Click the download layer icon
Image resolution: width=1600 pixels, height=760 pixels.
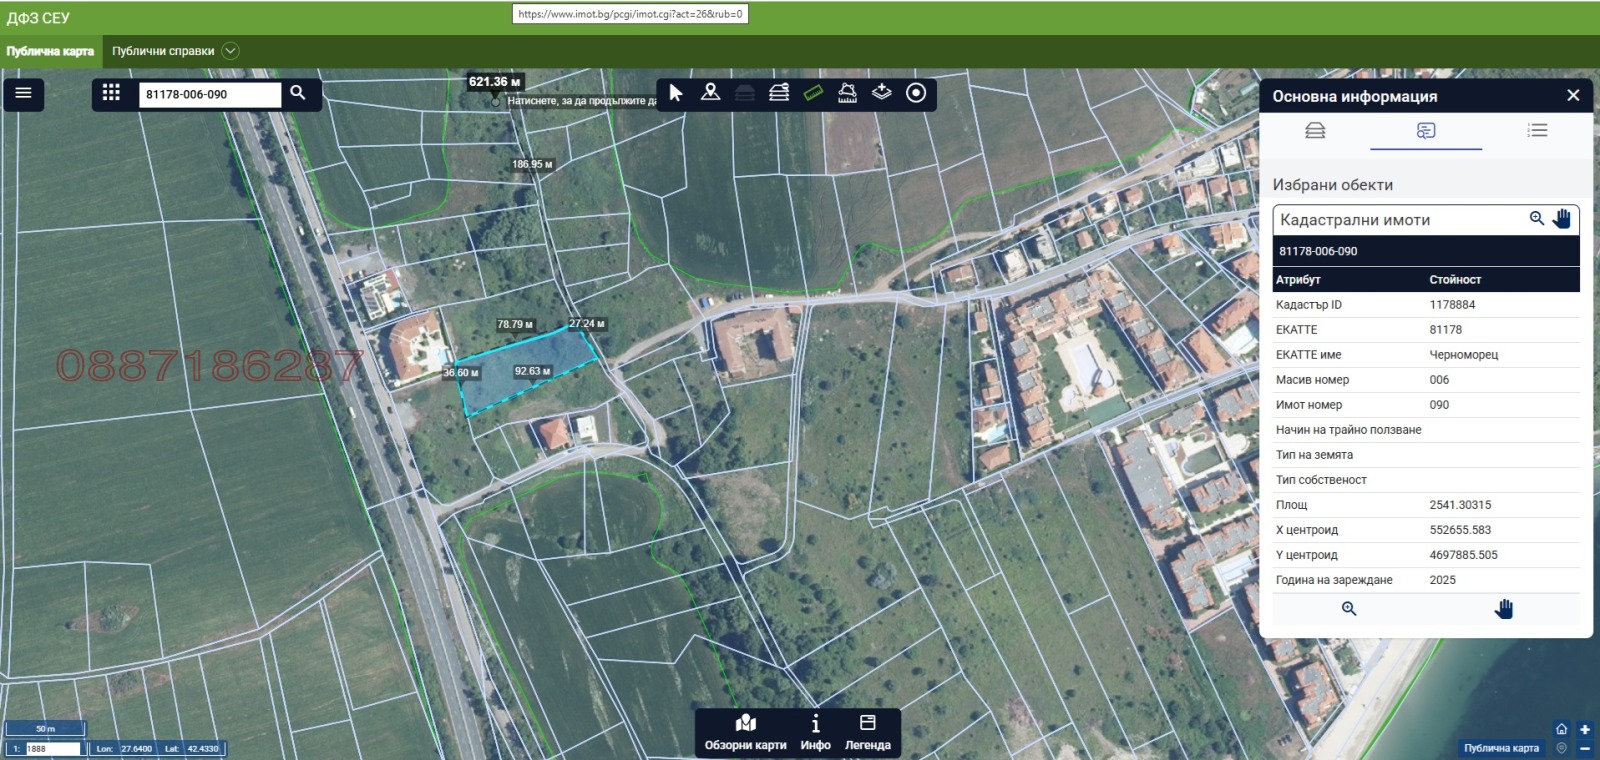tap(881, 93)
